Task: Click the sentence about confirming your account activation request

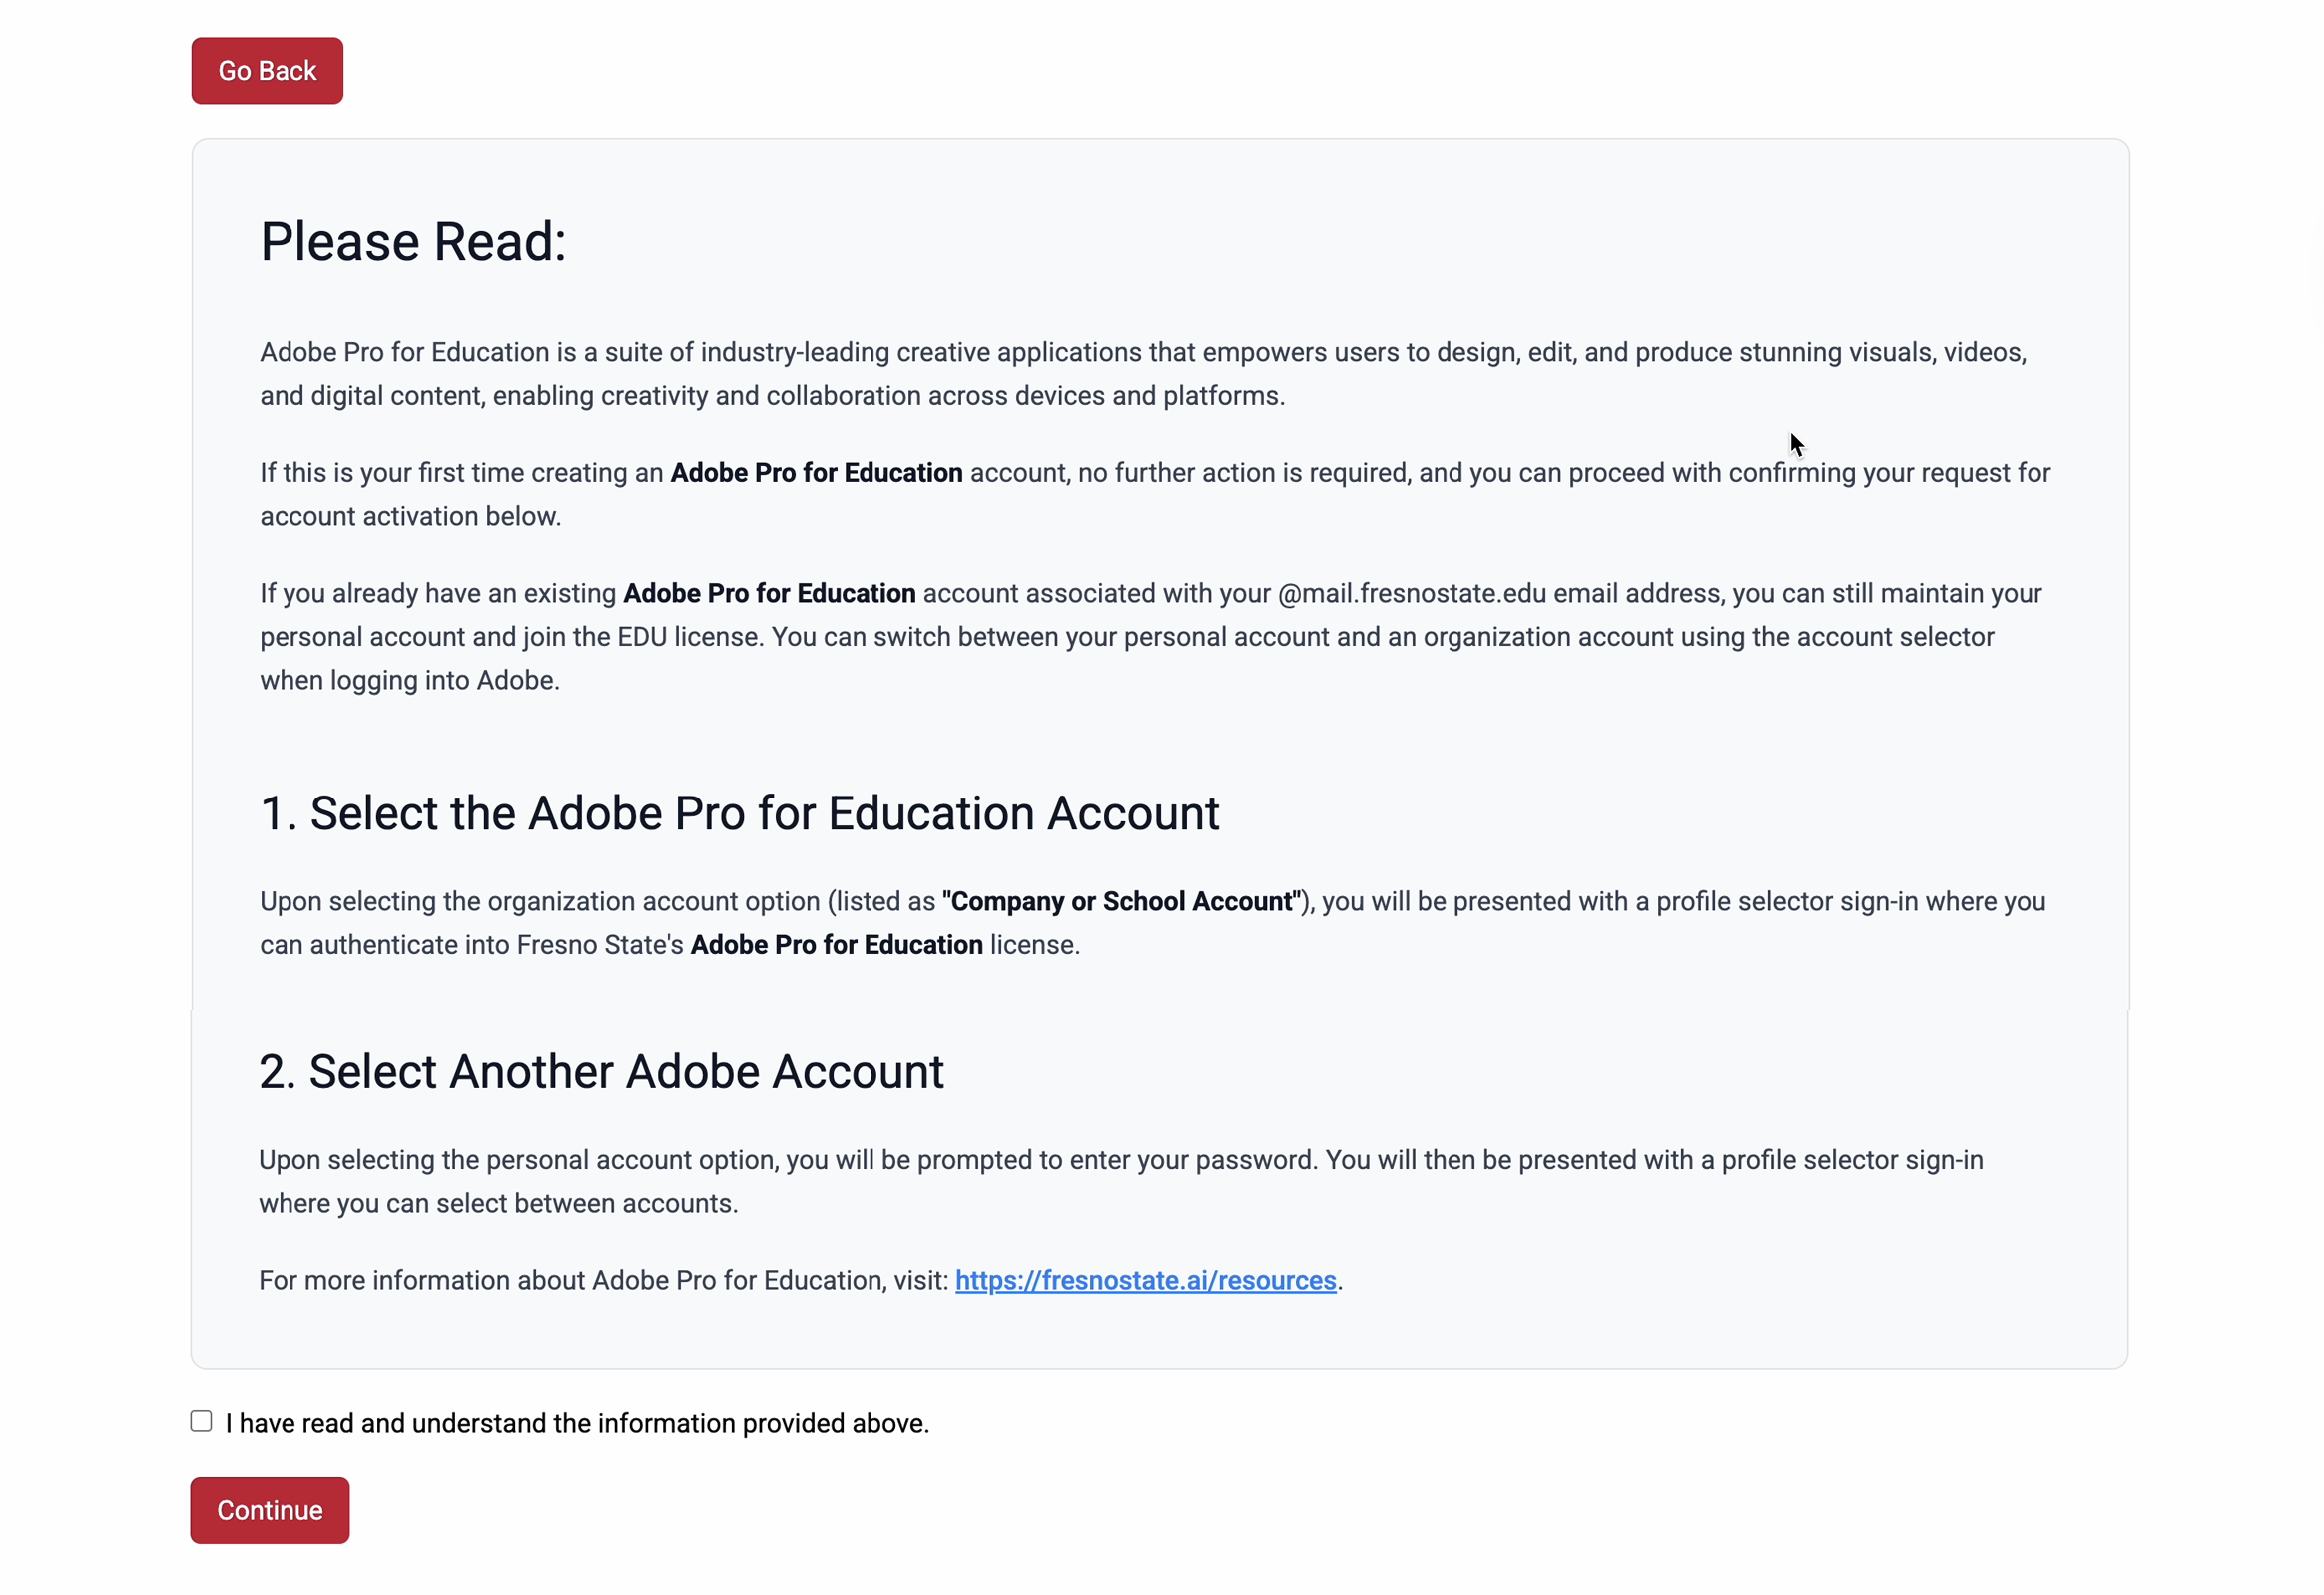Action: 1150,494
